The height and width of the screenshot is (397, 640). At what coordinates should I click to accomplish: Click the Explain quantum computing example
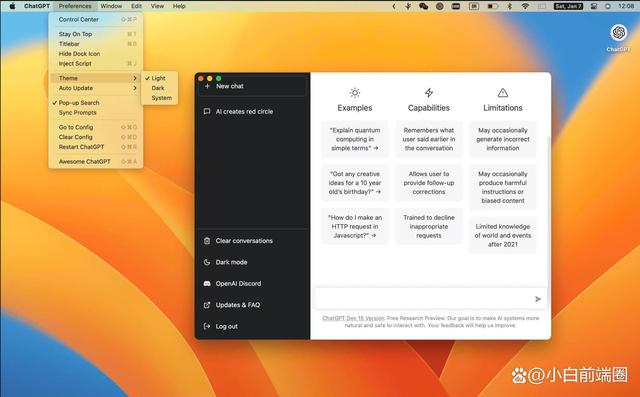[x=355, y=139]
